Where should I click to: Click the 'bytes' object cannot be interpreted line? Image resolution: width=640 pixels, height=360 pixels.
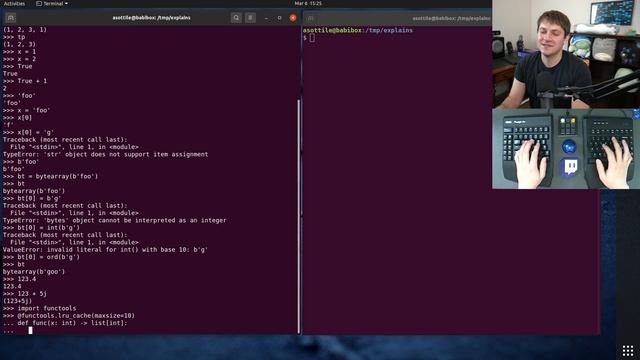114,220
